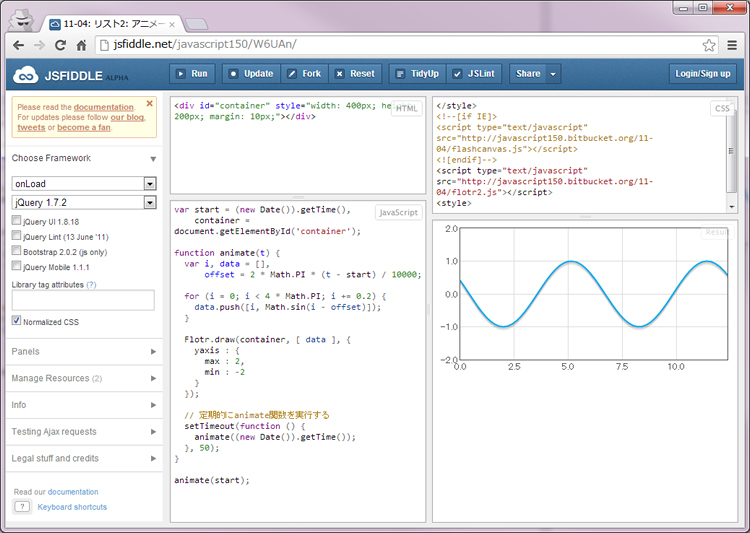The height and width of the screenshot is (533, 750).
Task: Click become a fan link
Action: click(84, 128)
